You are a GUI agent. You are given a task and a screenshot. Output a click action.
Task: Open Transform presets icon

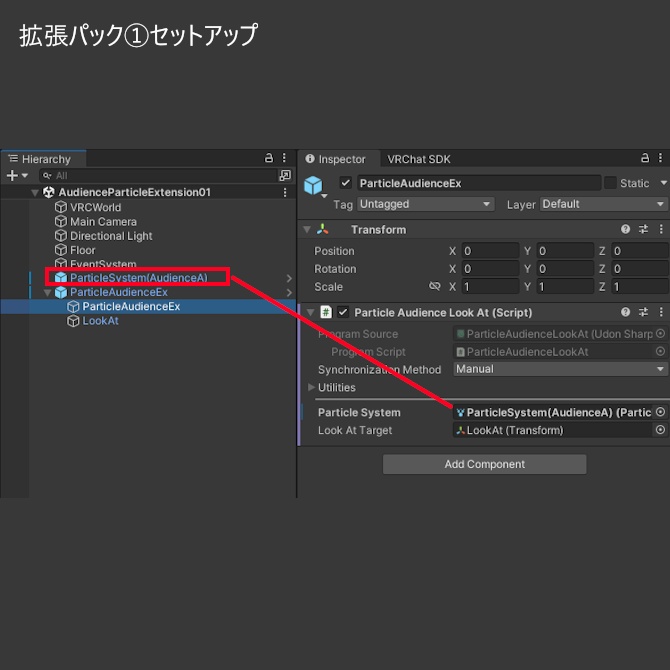point(644,229)
